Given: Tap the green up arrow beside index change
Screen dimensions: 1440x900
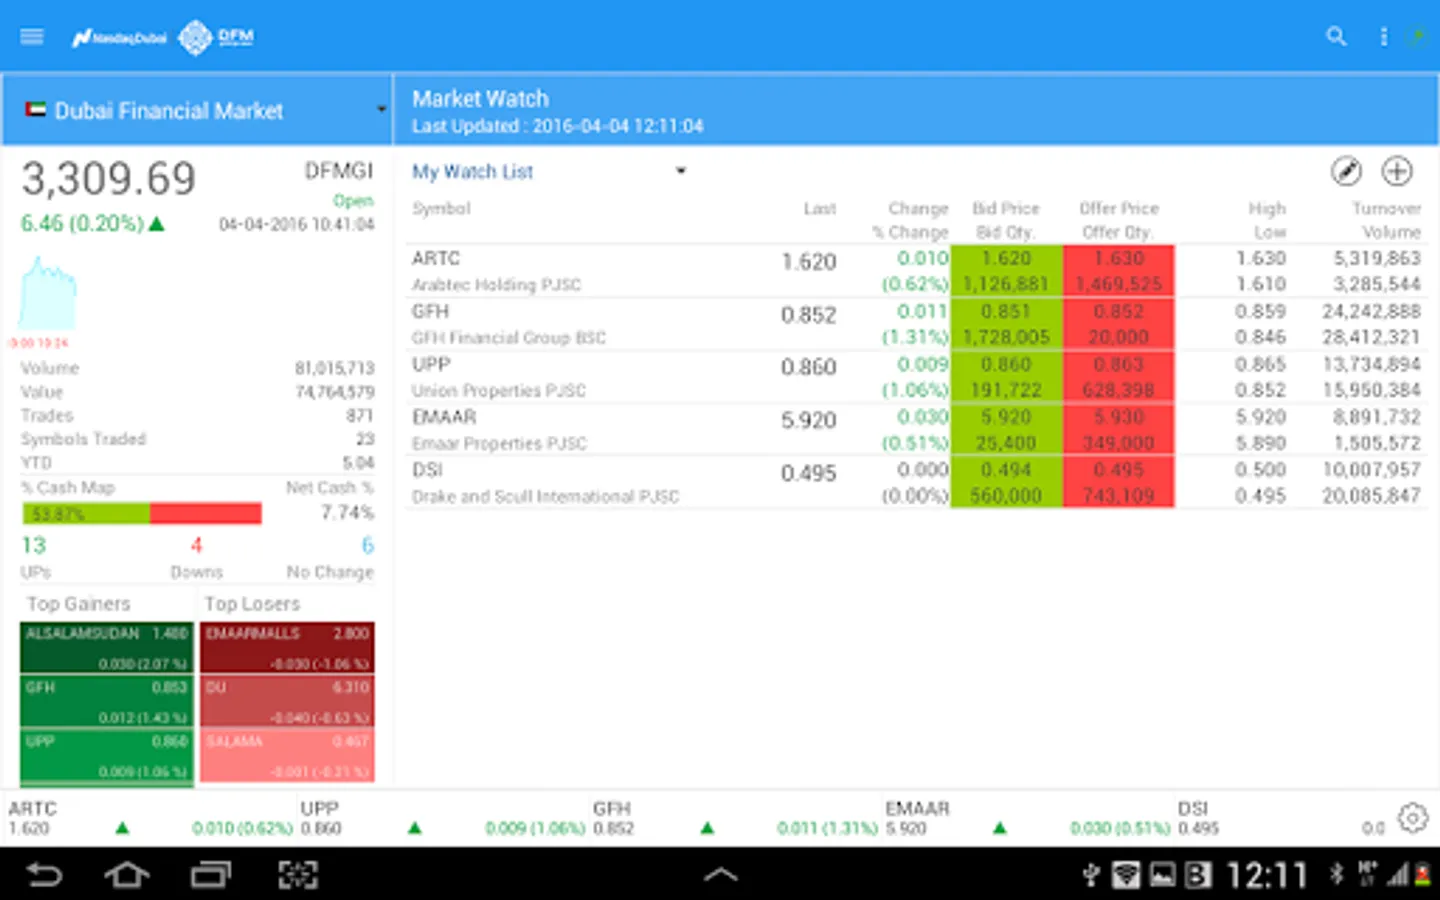Looking at the screenshot, I should pos(157,224).
